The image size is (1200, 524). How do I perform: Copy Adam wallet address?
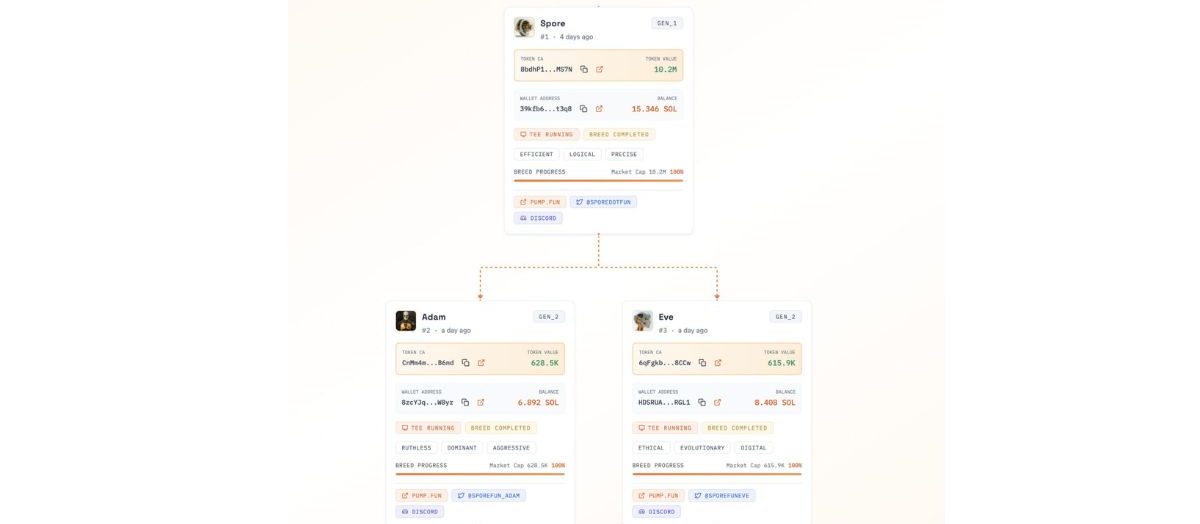465,402
